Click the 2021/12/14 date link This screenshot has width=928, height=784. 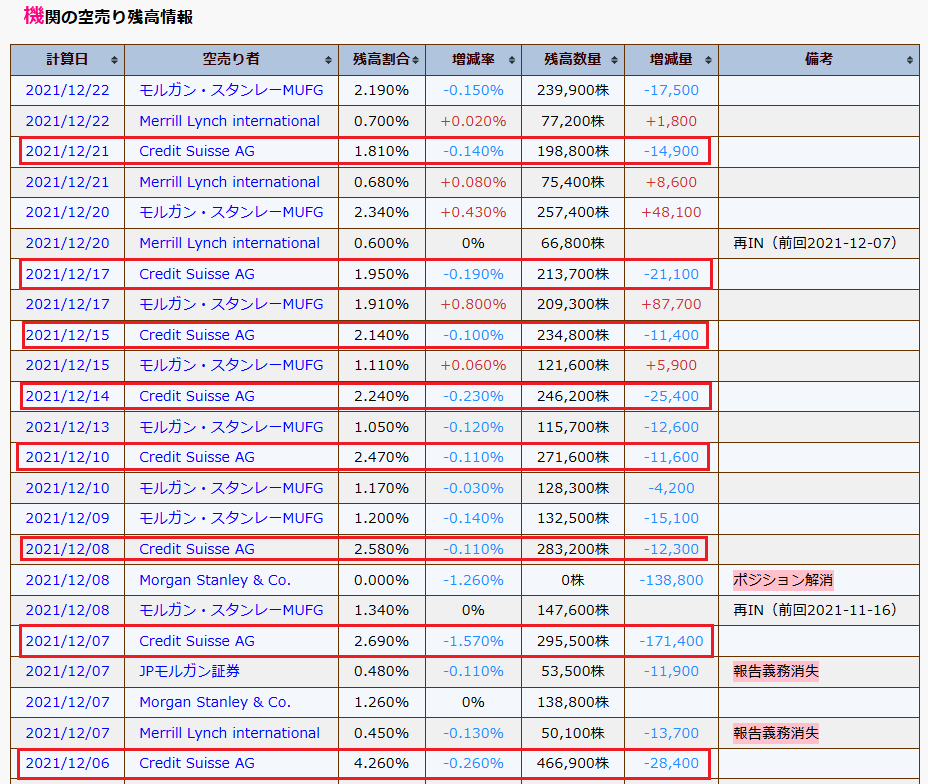tap(68, 396)
